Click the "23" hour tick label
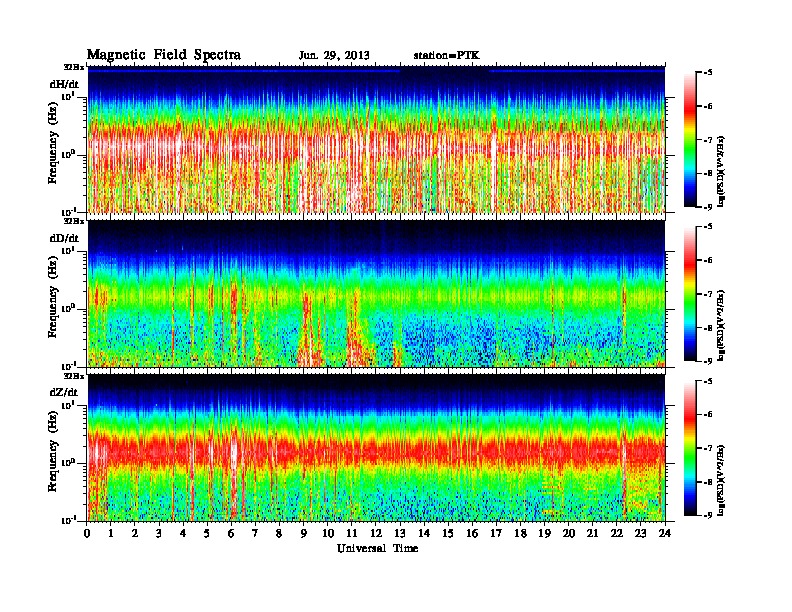 [640, 533]
